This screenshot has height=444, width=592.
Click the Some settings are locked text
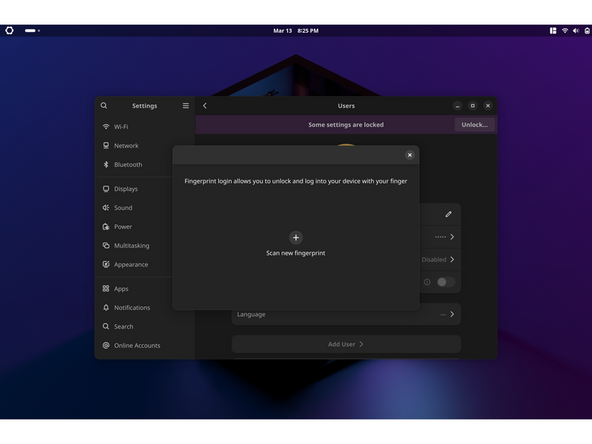coord(346,125)
